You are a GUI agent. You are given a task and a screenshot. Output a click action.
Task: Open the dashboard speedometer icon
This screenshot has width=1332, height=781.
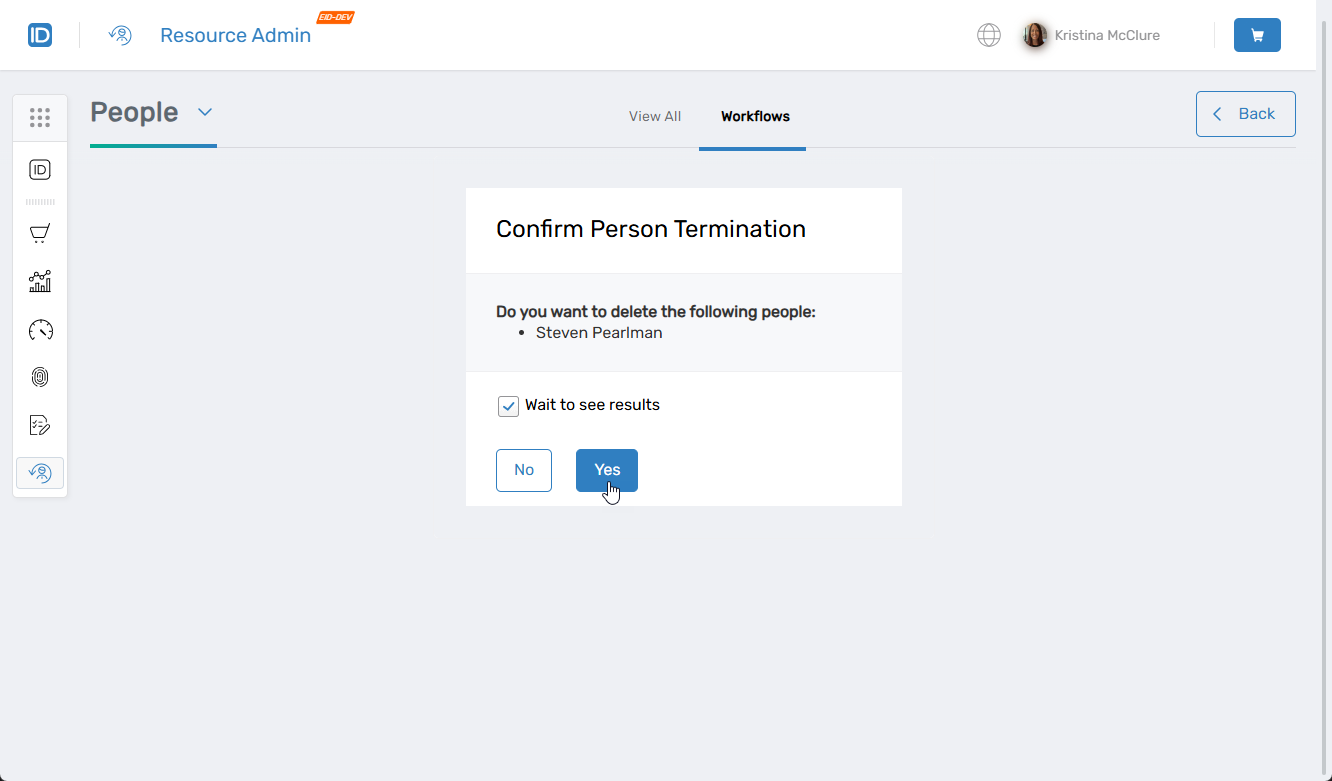click(40, 329)
